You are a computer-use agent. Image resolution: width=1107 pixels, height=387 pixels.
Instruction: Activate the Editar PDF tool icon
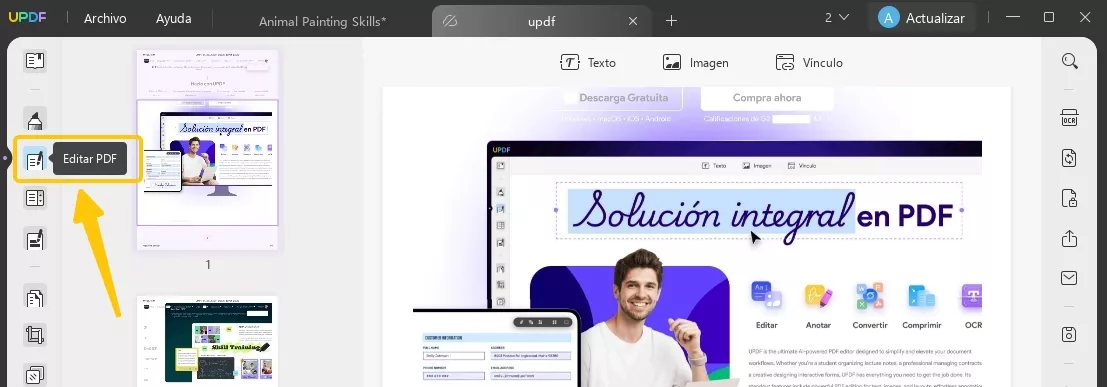coord(35,160)
